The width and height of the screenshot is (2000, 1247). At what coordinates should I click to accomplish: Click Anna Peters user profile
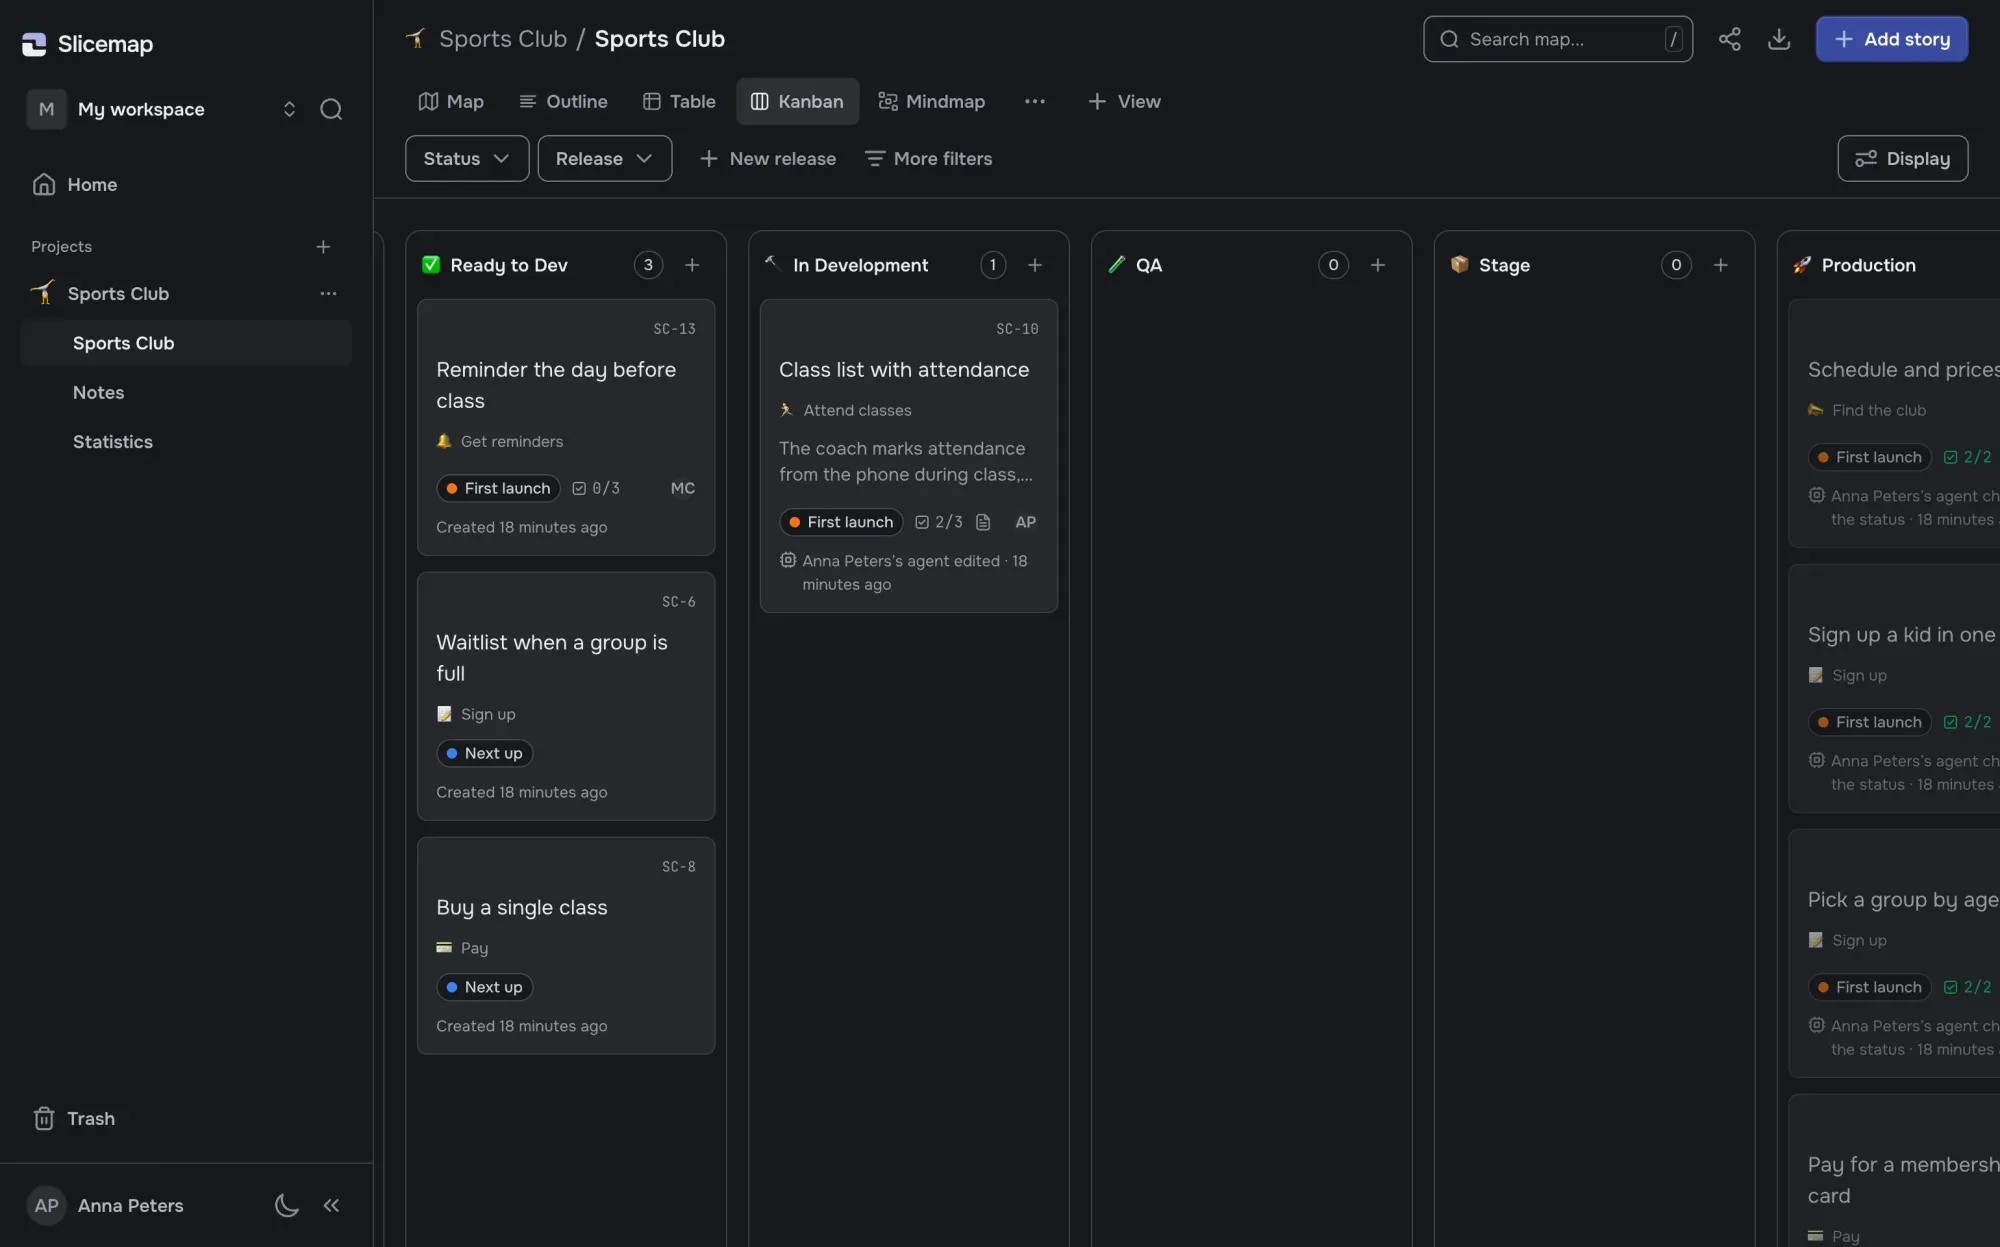[x=106, y=1205]
